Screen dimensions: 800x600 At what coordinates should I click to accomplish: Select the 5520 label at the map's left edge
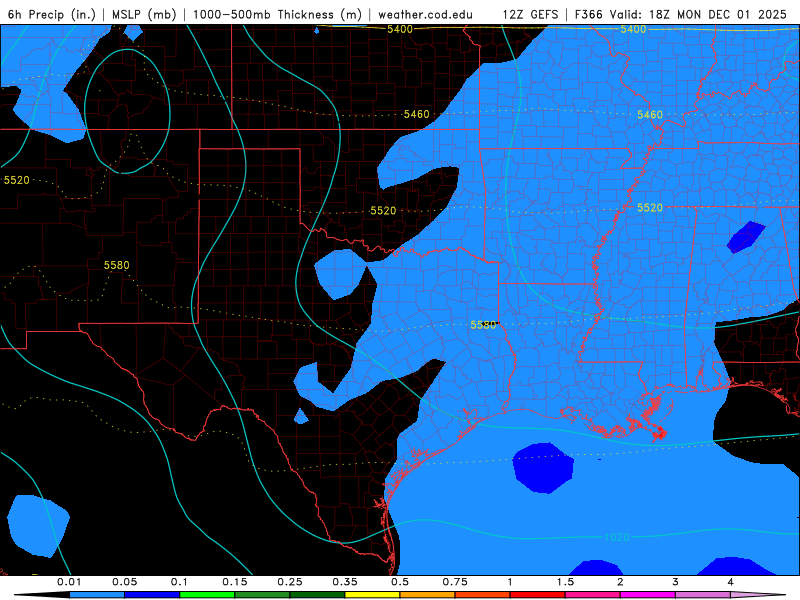coord(16,180)
